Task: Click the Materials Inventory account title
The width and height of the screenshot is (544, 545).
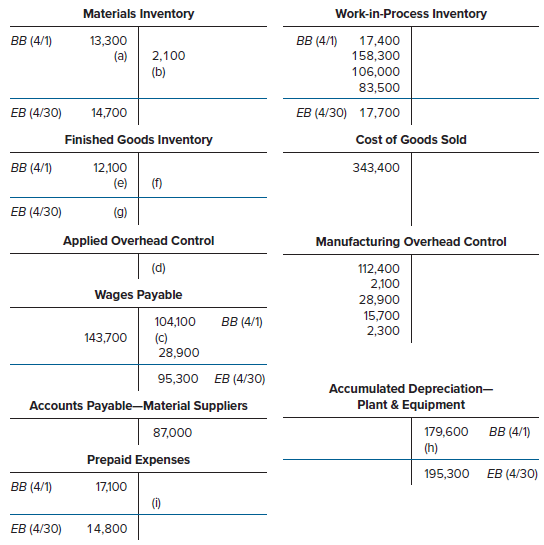Action: tap(138, 14)
